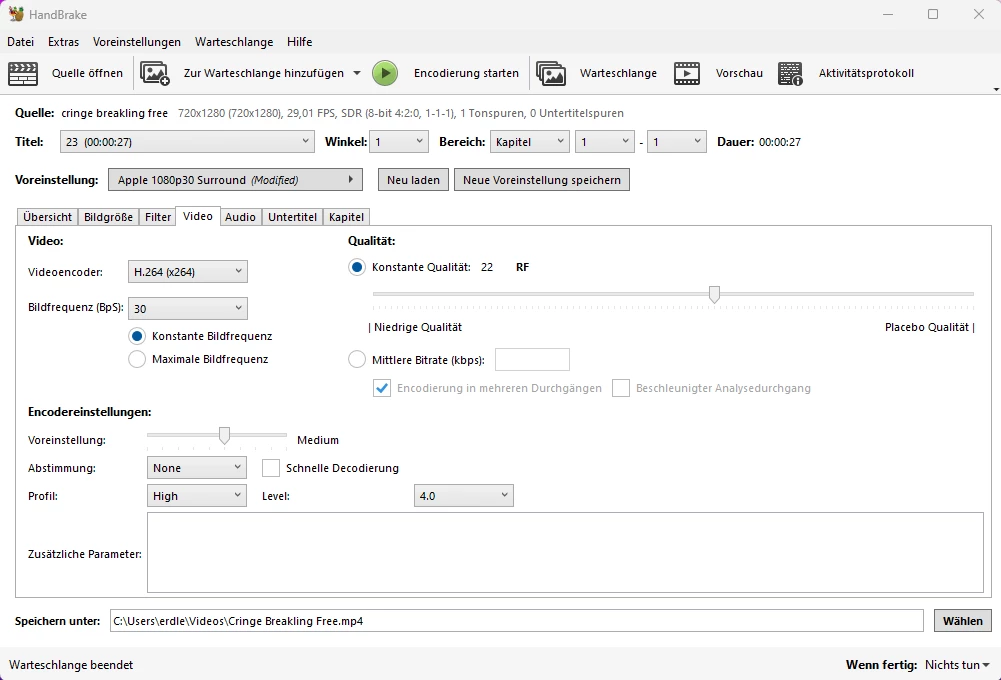Screen dimensions: 1001x680
Task: Select Konstante Bildfrequenz radio button
Action: click(137, 336)
